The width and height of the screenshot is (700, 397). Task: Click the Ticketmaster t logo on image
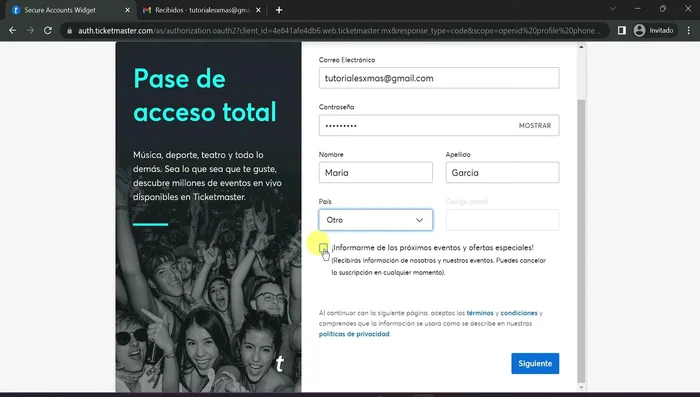click(279, 364)
